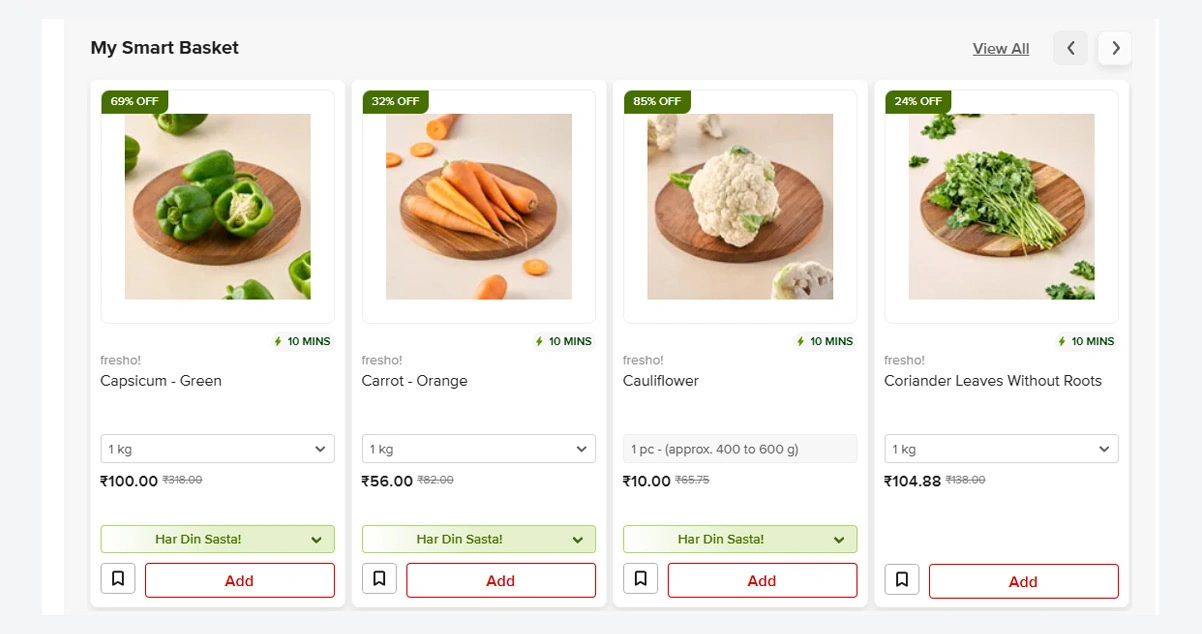Expand Har Din Sasta offer for Carrot

(x=478, y=539)
